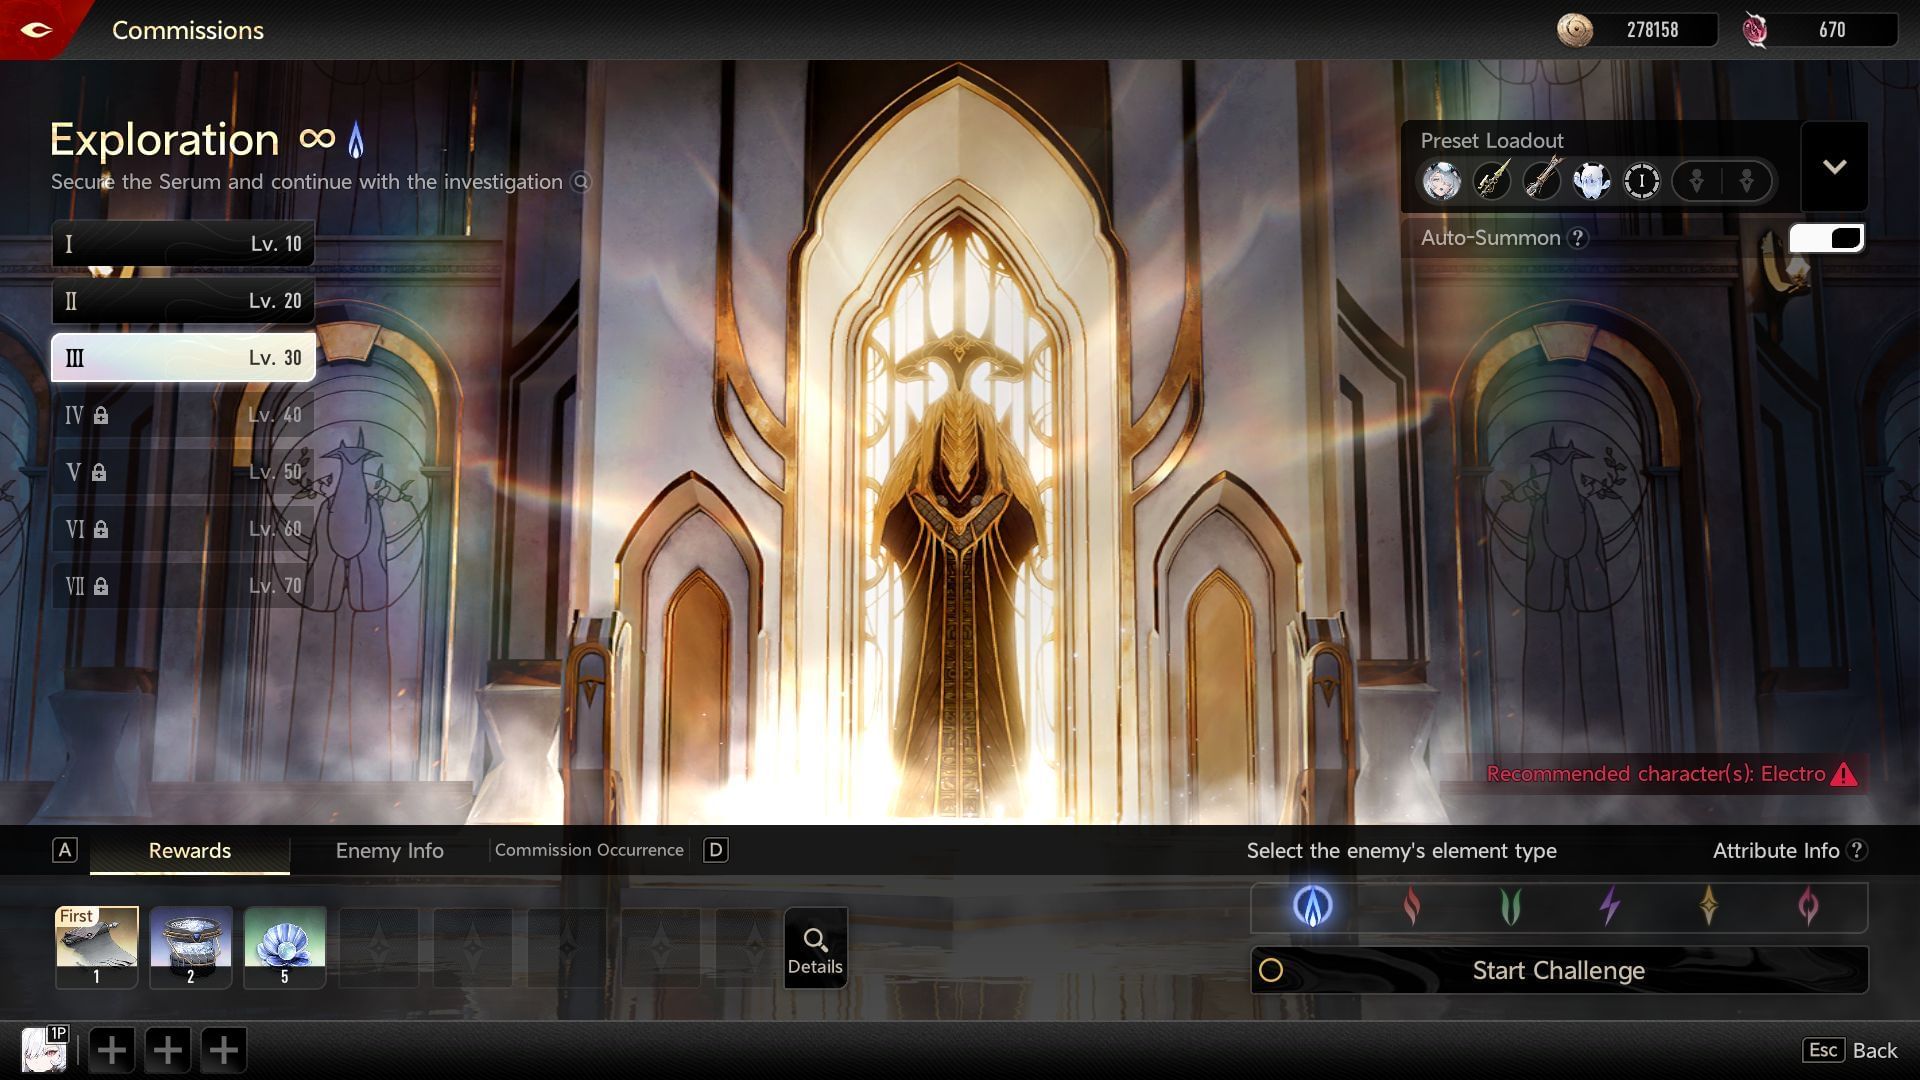The image size is (1920, 1080).
Task: Select the green element type icon
Action: coord(1509,907)
